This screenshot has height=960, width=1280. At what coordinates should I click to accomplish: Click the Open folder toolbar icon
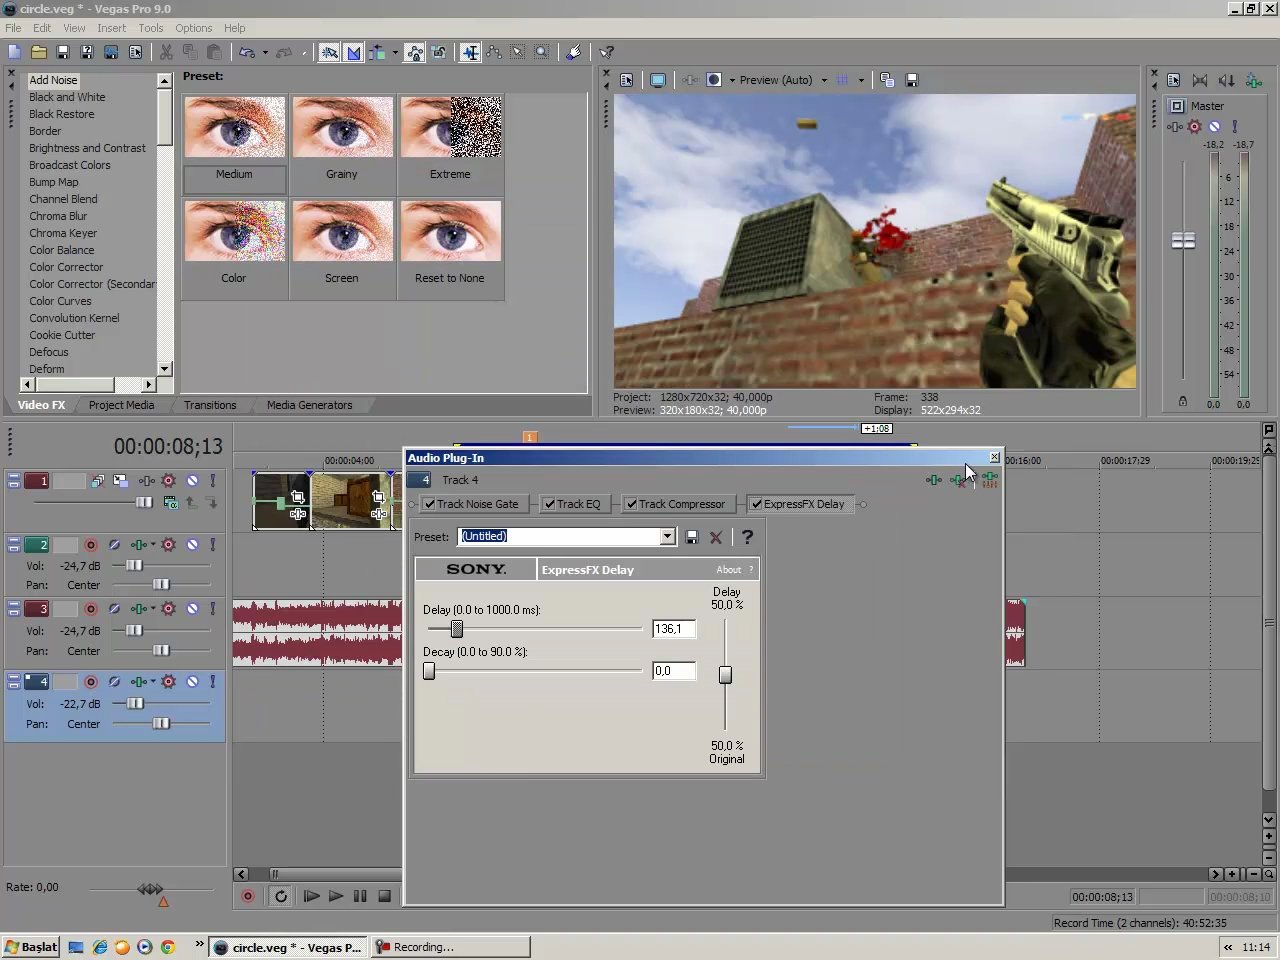pos(39,52)
